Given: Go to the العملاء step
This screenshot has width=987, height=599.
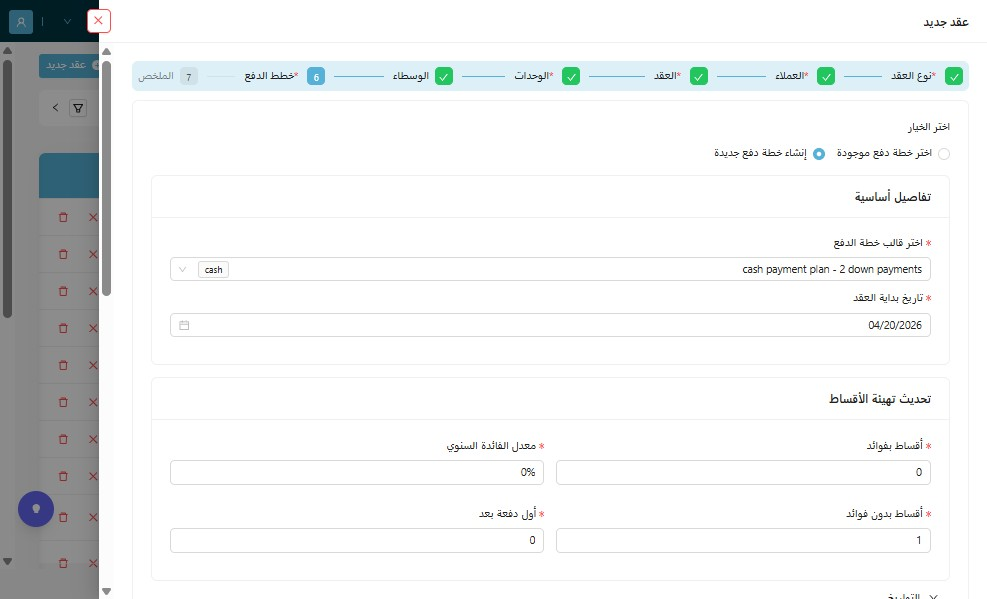Looking at the screenshot, I should 804,76.
